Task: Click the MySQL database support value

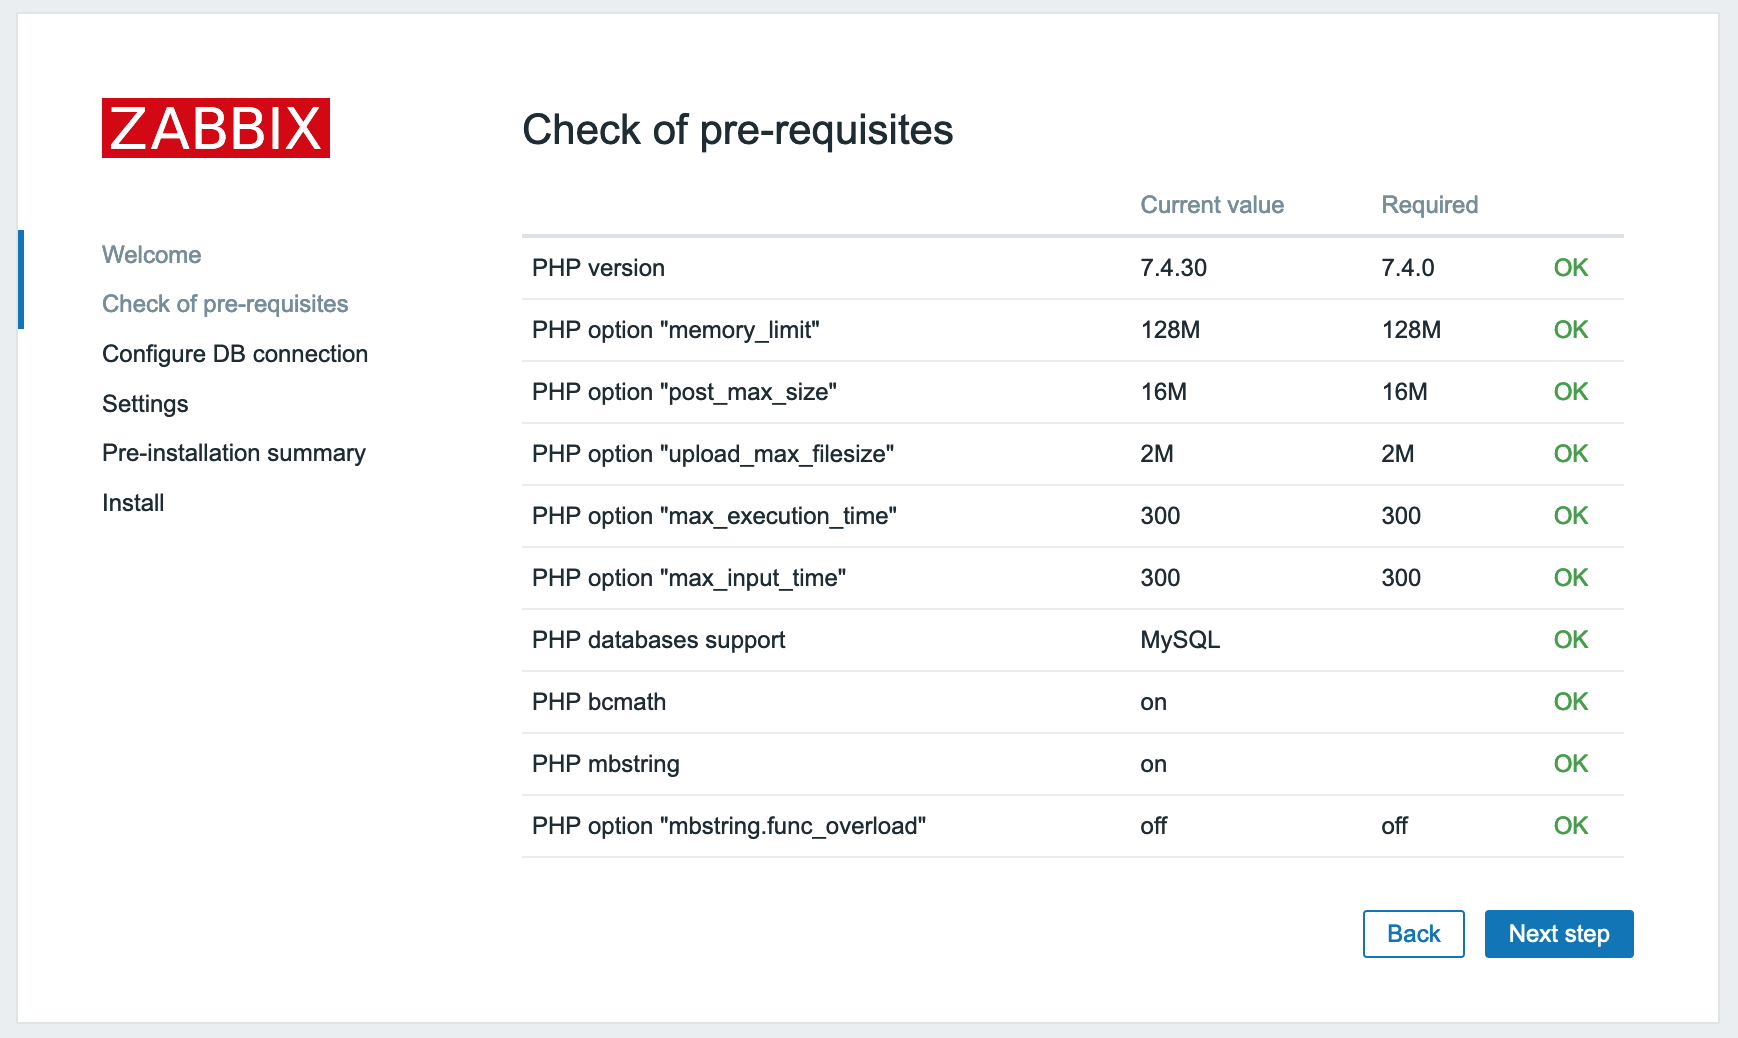Action: [1180, 640]
